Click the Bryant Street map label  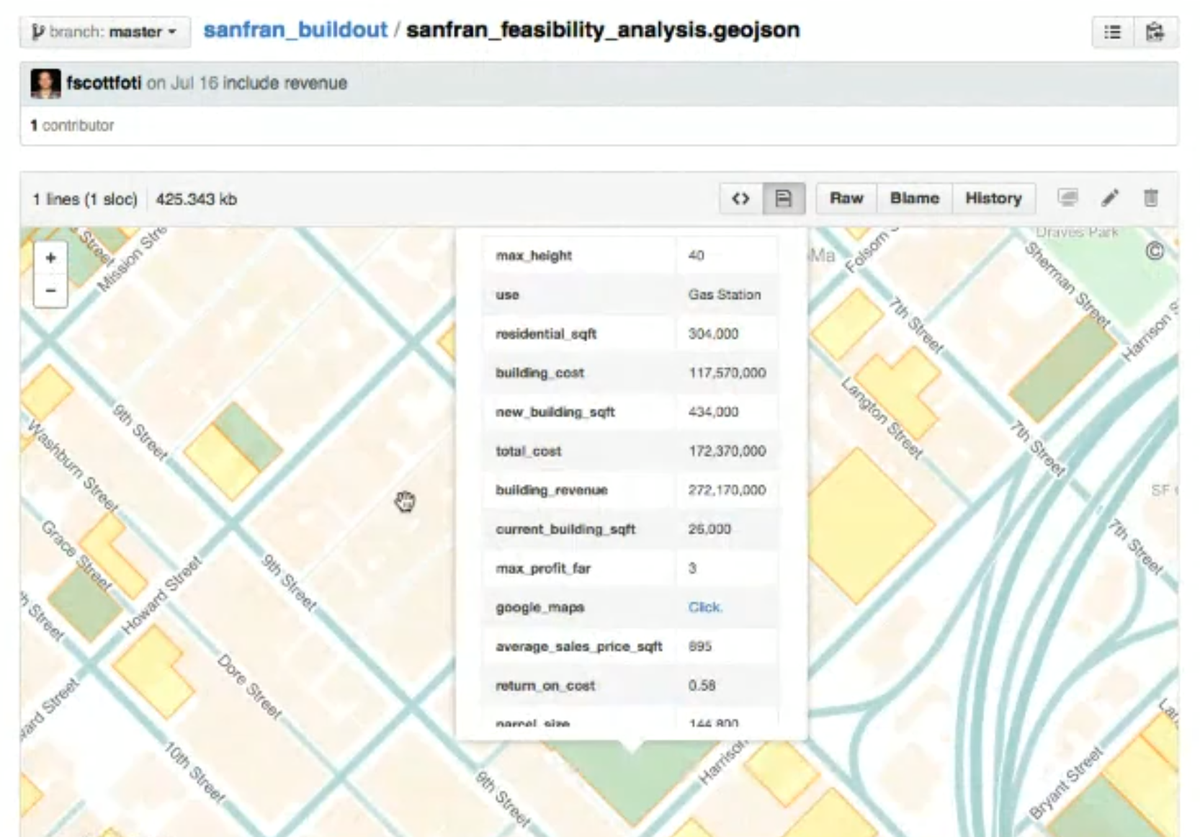pos(1065,783)
